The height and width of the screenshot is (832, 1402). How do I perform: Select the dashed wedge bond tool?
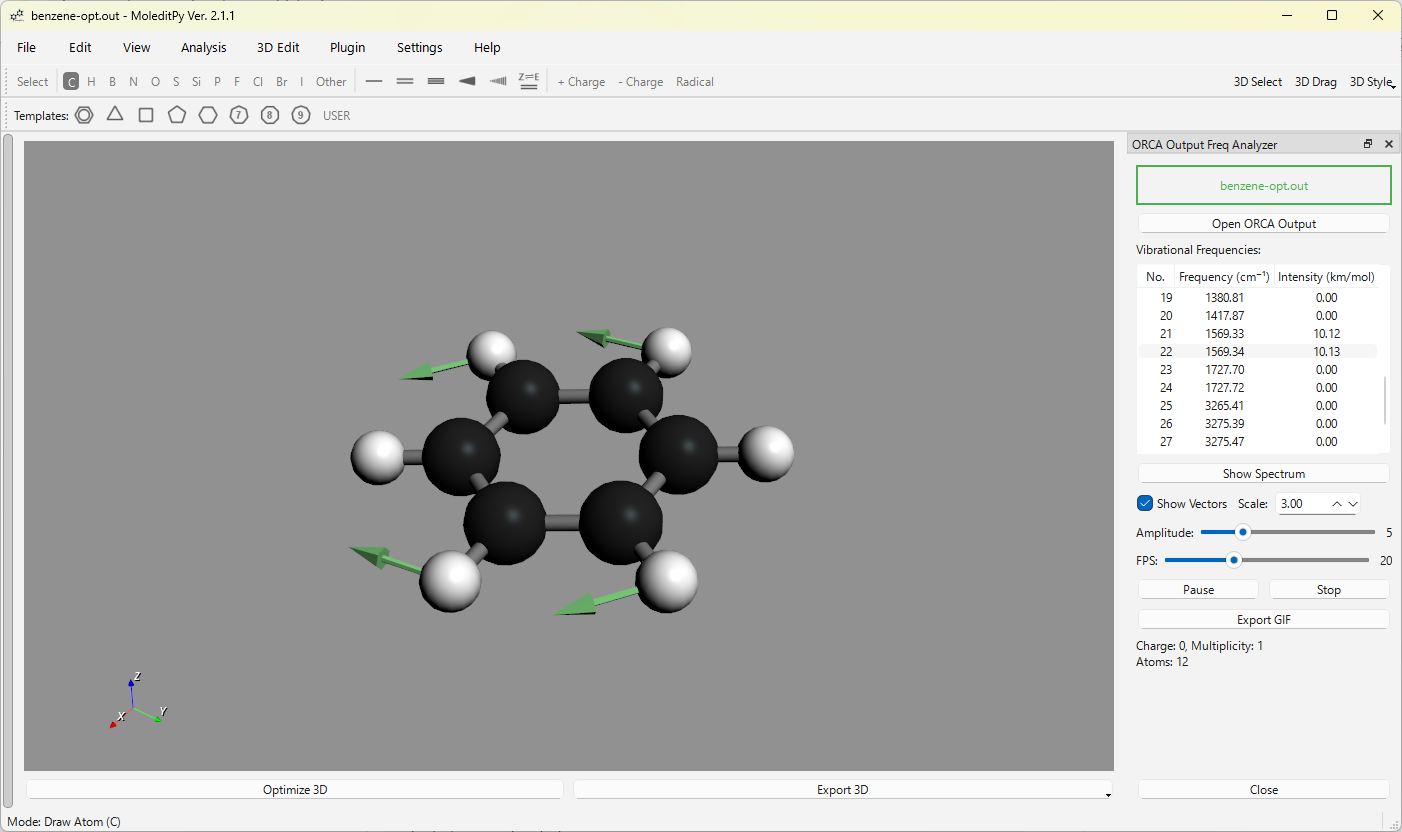pyautogui.click(x=498, y=82)
